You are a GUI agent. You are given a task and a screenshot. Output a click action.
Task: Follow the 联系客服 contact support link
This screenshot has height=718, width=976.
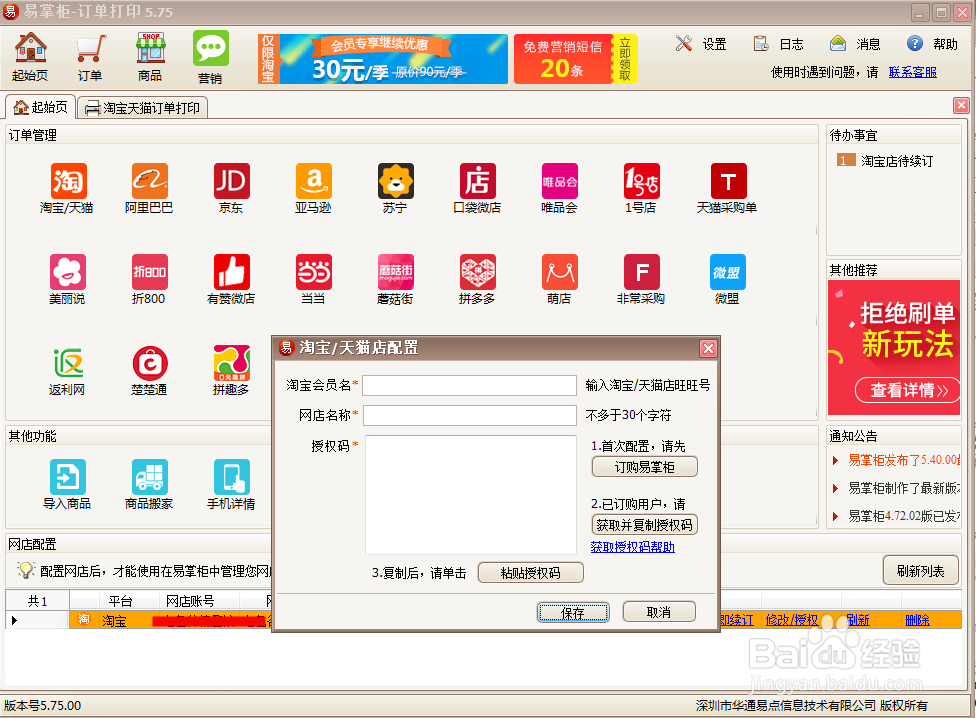tap(913, 72)
